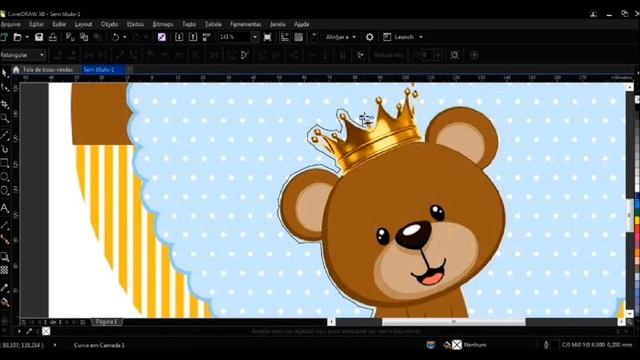Toggle the Show rulers icon
Screen dimensions: 640x360
pyautogui.click(x=285, y=37)
